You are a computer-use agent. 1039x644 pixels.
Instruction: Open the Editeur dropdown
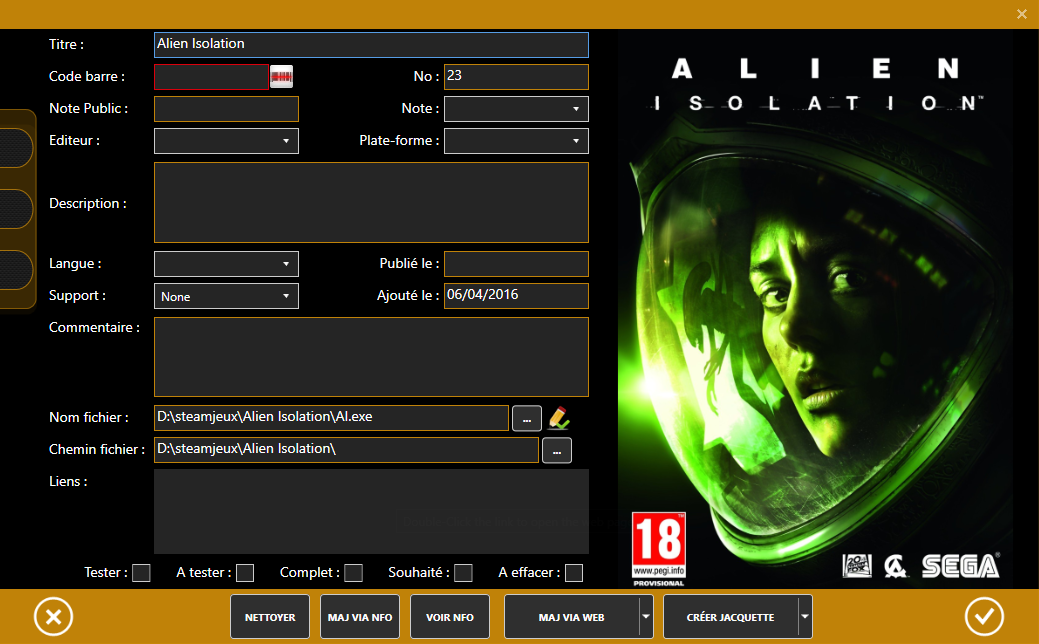[226, 141]
